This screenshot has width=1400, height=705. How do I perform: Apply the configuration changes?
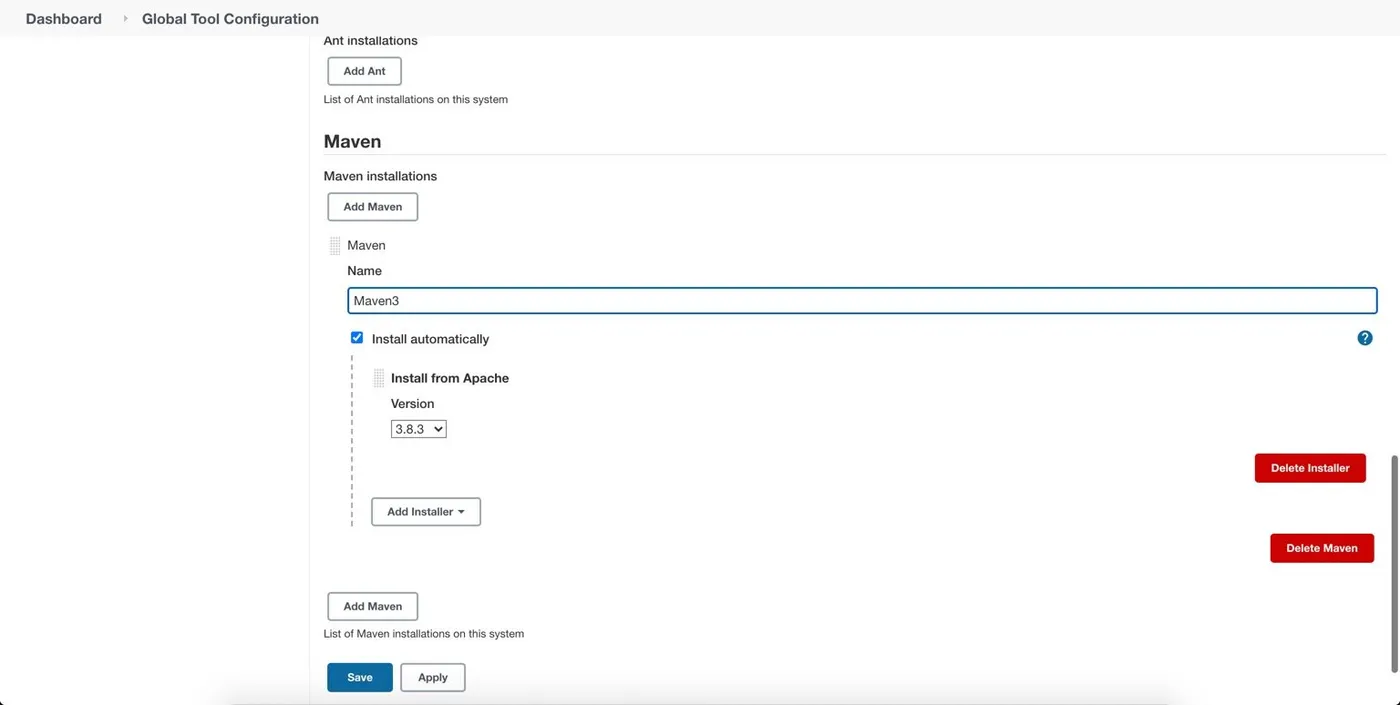click(433, 677)
